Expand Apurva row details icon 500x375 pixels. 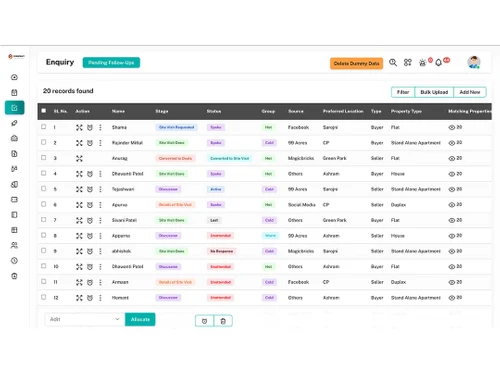click(79, 205)
